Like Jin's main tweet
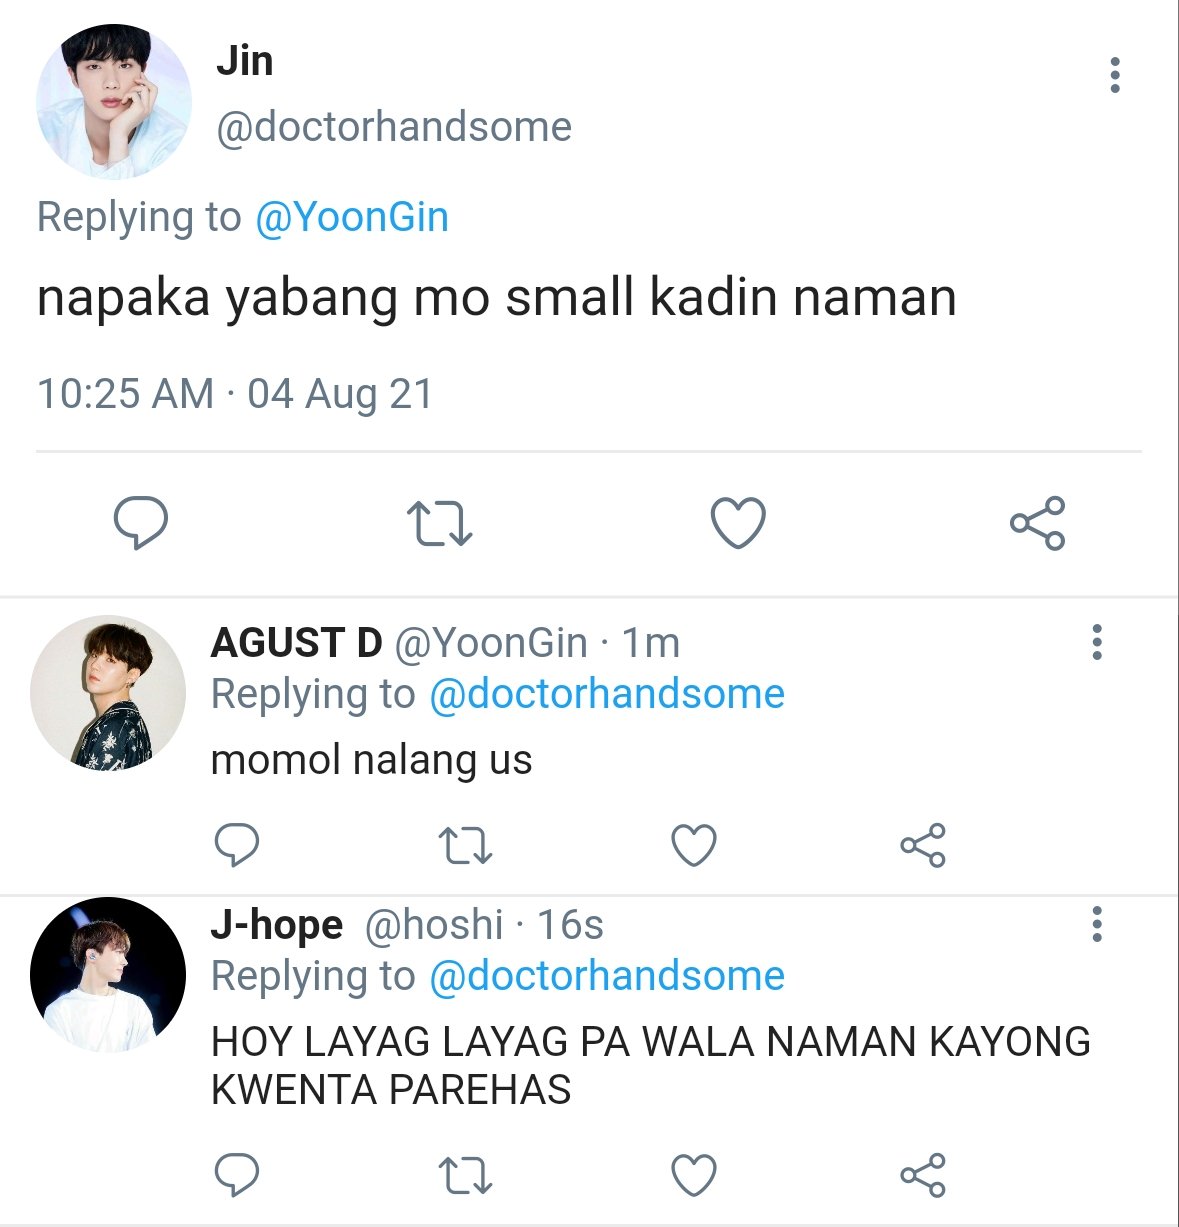Image resolution: width=1179 pixels, height=1227 pixels. [x=738, y=523]
